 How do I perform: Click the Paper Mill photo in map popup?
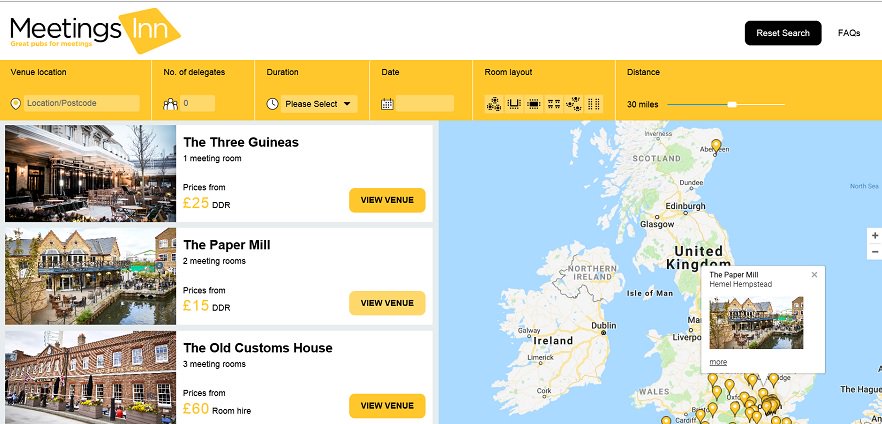tap(756, 323)
